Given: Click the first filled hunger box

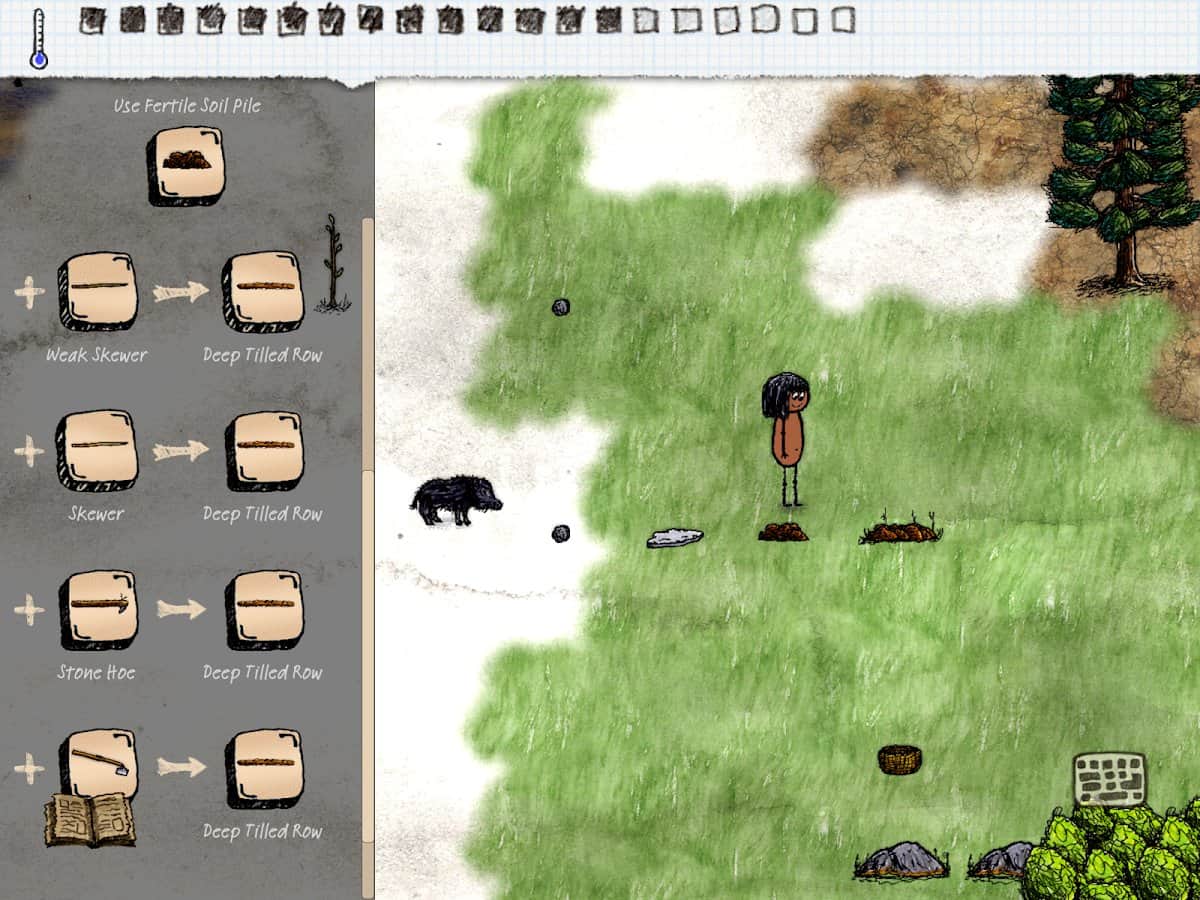Looking at the screenshot, I should [92, 20].
